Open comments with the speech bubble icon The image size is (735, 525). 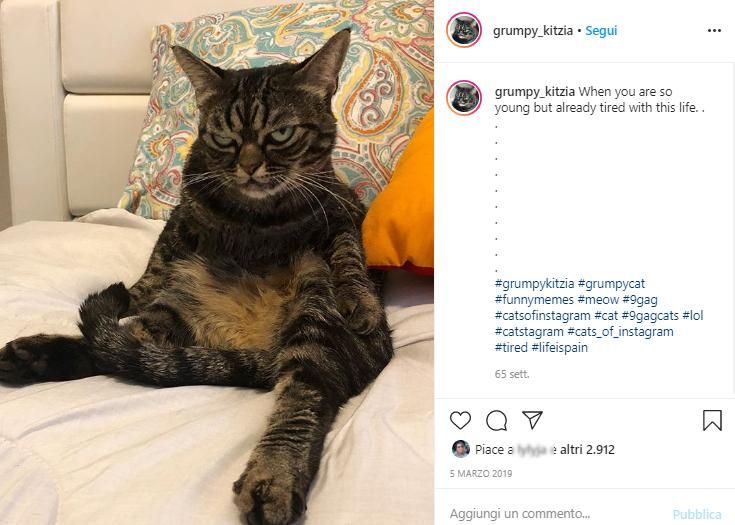[x=496, y=420]
